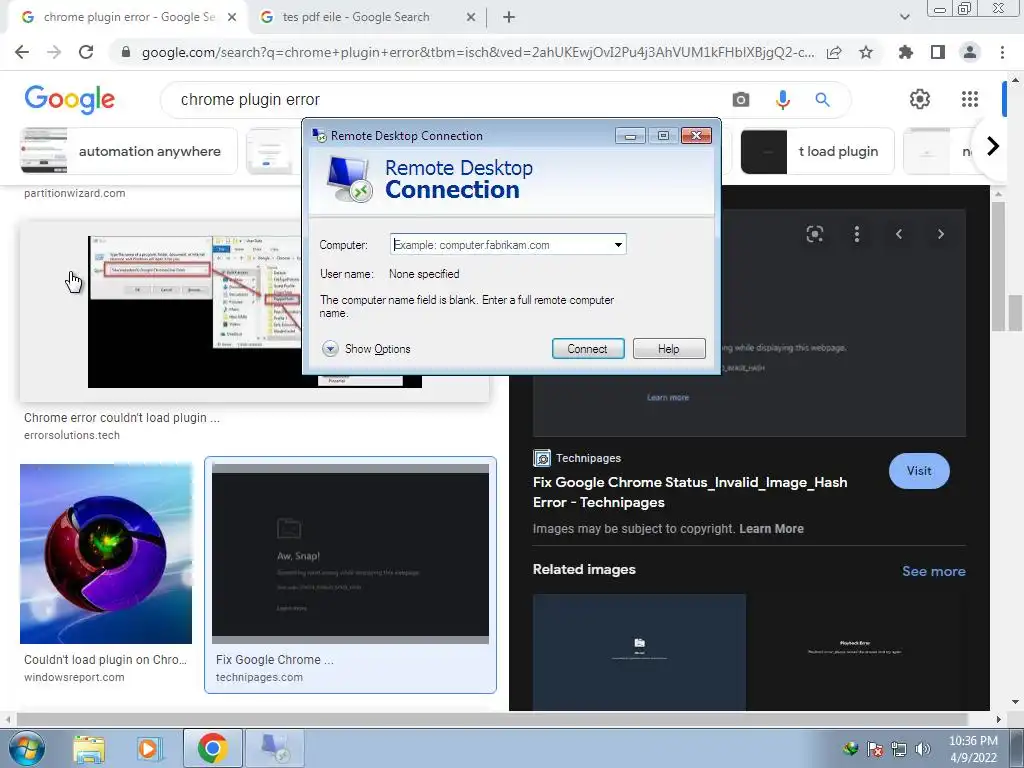View site information padlock icon
The image size is (1024, 768).
(126, 52)
